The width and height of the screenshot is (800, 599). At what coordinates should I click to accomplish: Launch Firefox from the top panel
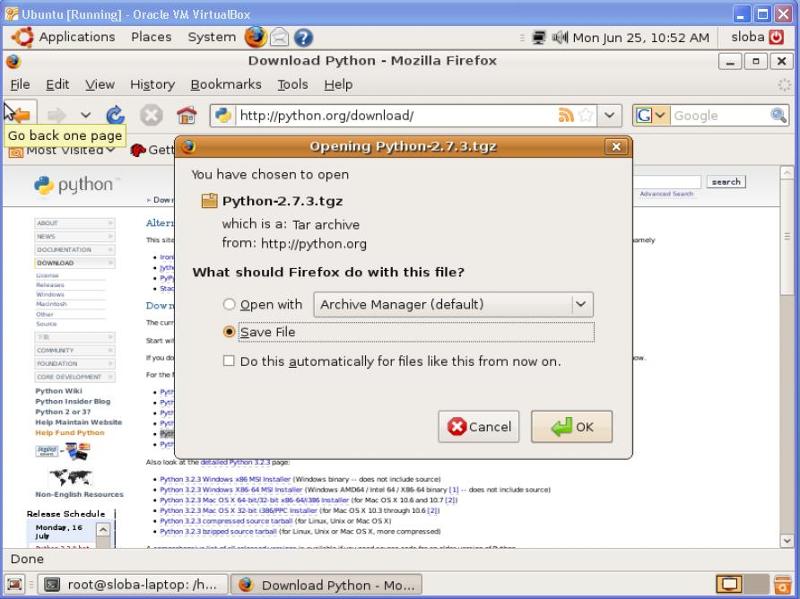point(255,37)
